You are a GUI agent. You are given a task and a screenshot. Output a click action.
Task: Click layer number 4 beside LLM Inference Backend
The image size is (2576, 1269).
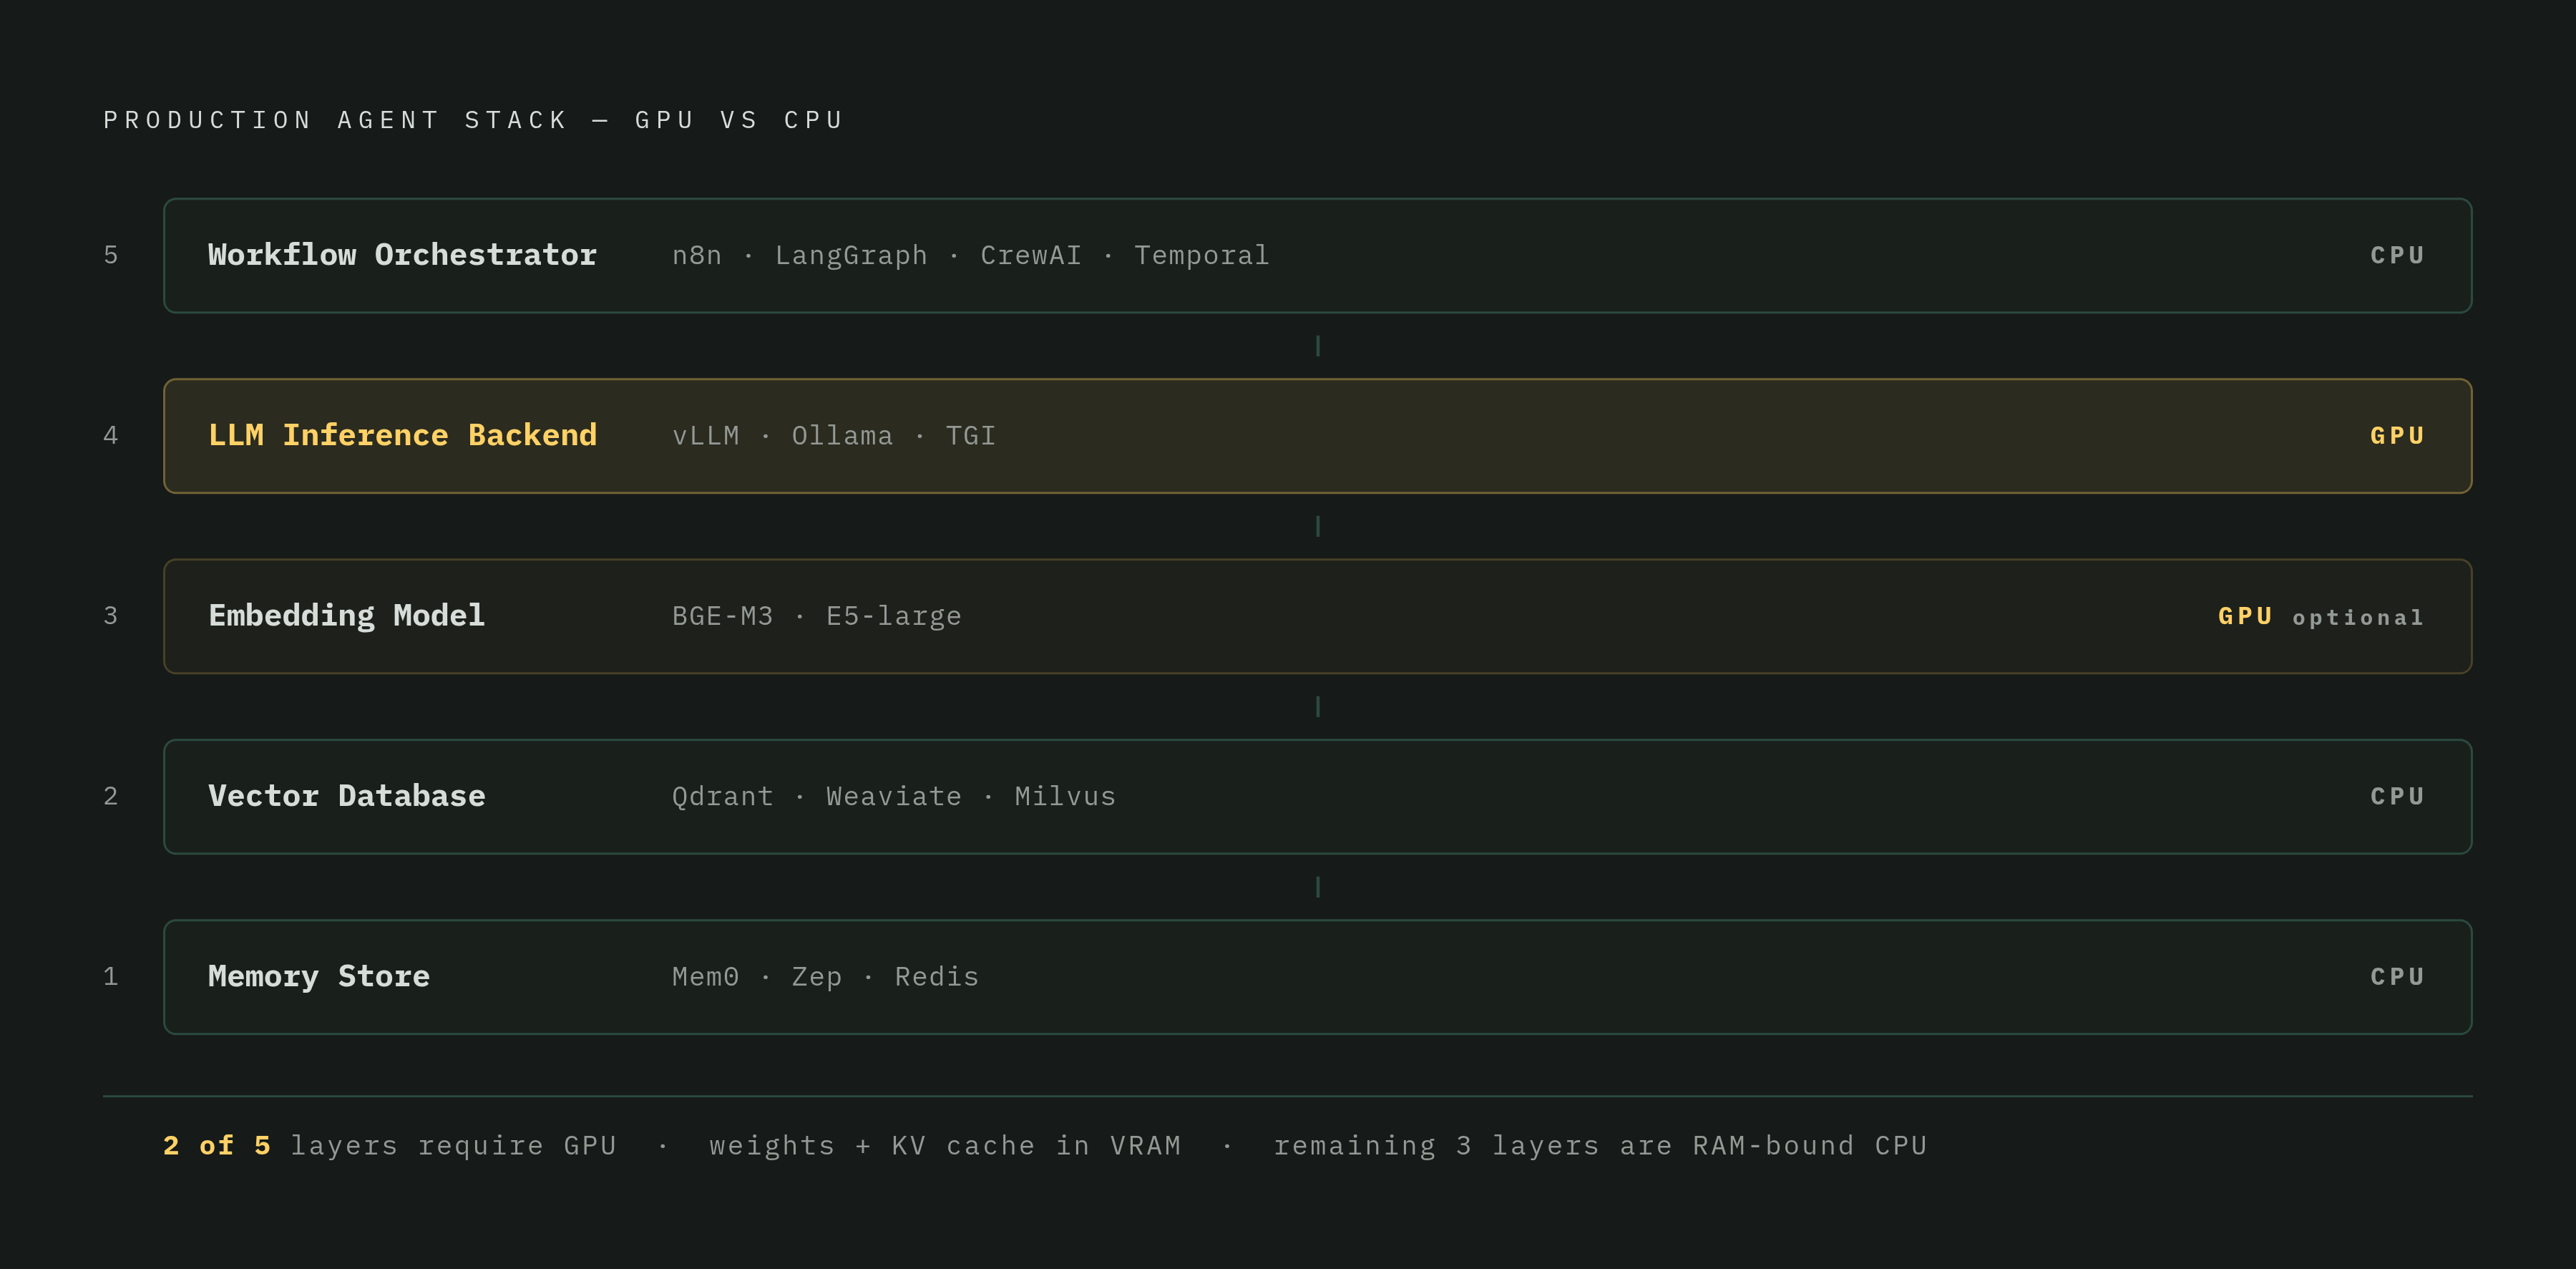(x=111, y=436)
